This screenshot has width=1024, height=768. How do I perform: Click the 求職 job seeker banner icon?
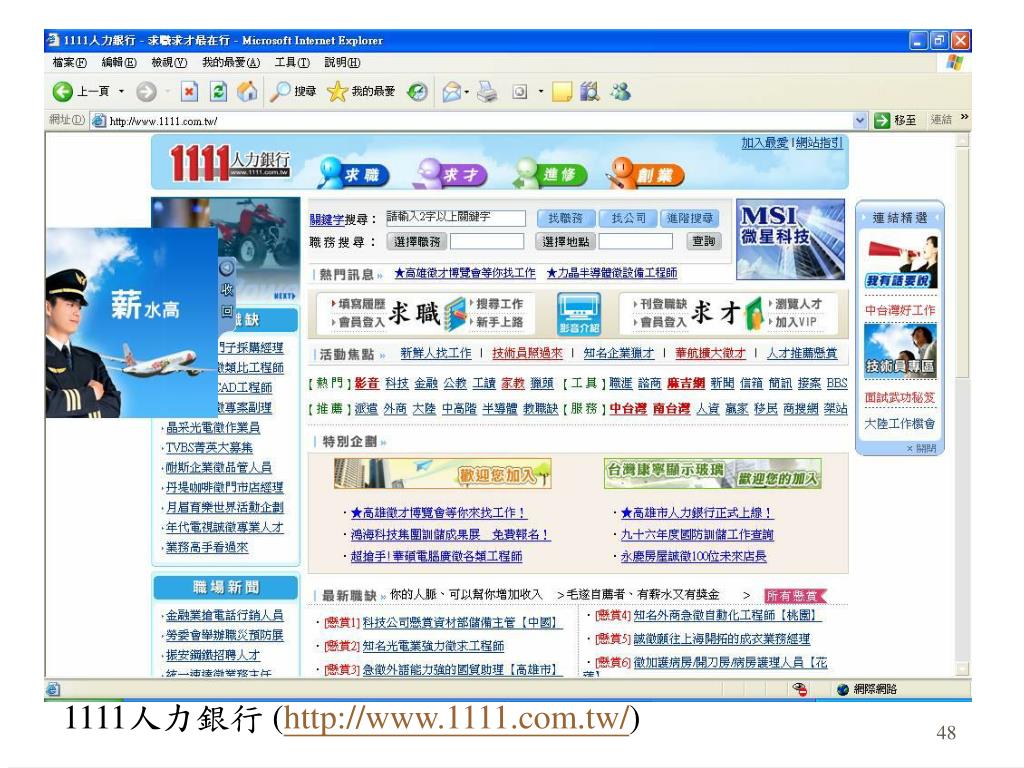click(x=353, y=173)
